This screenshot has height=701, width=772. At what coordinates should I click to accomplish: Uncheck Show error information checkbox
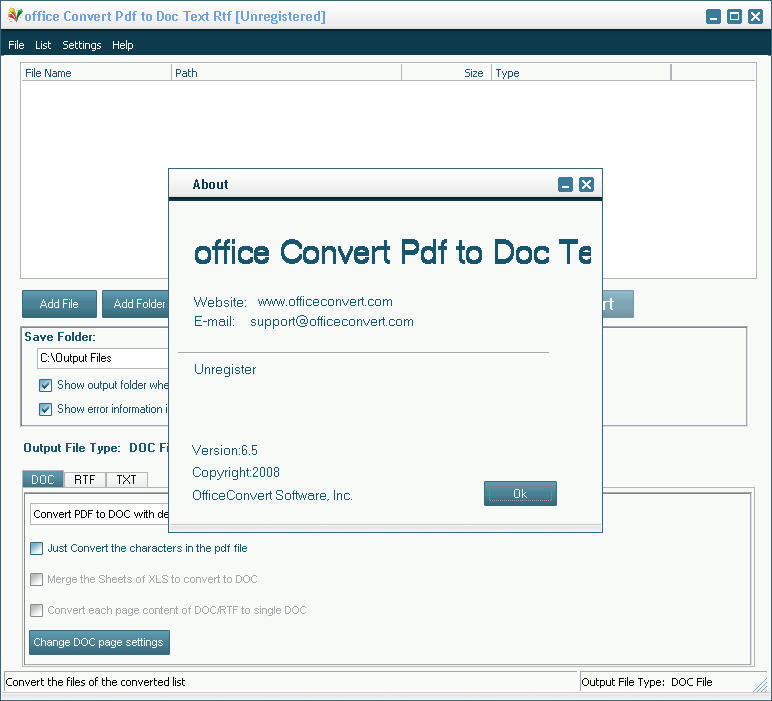click(45, 409)
